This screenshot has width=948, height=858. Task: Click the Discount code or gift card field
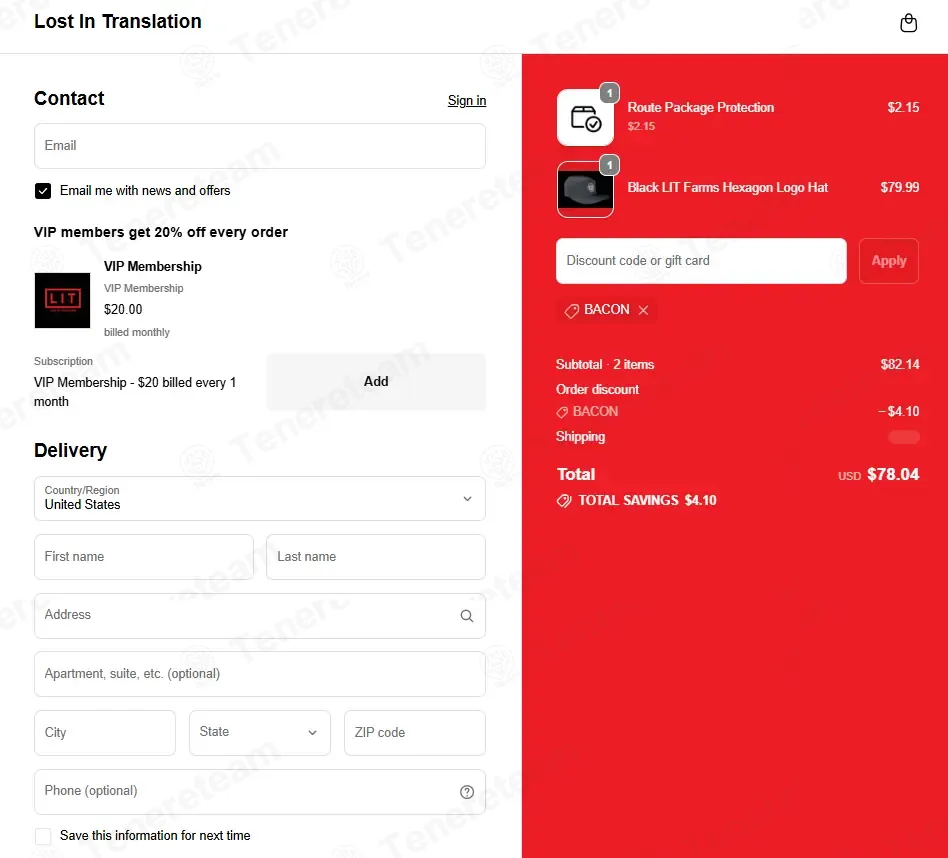(701, 261)
